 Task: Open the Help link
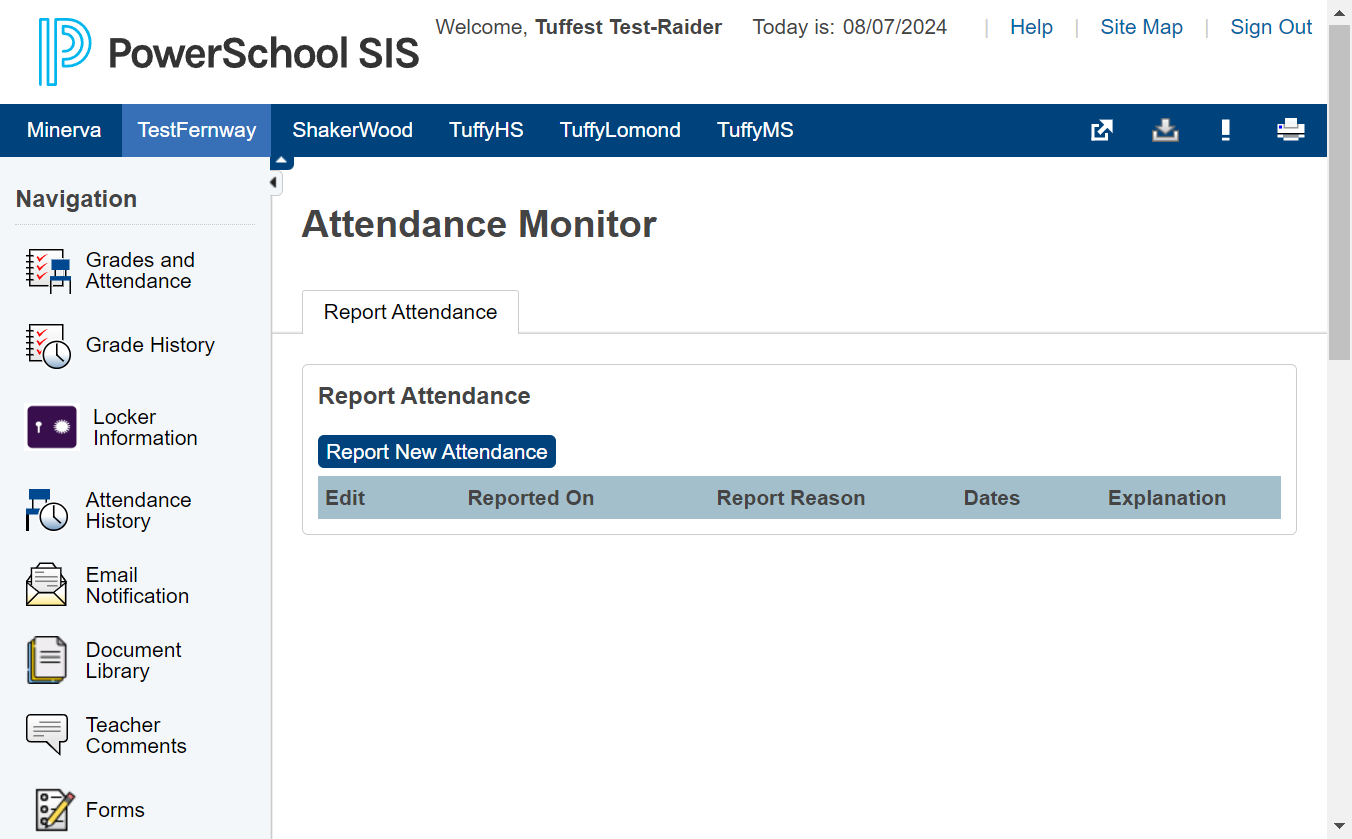(1031, 27)
